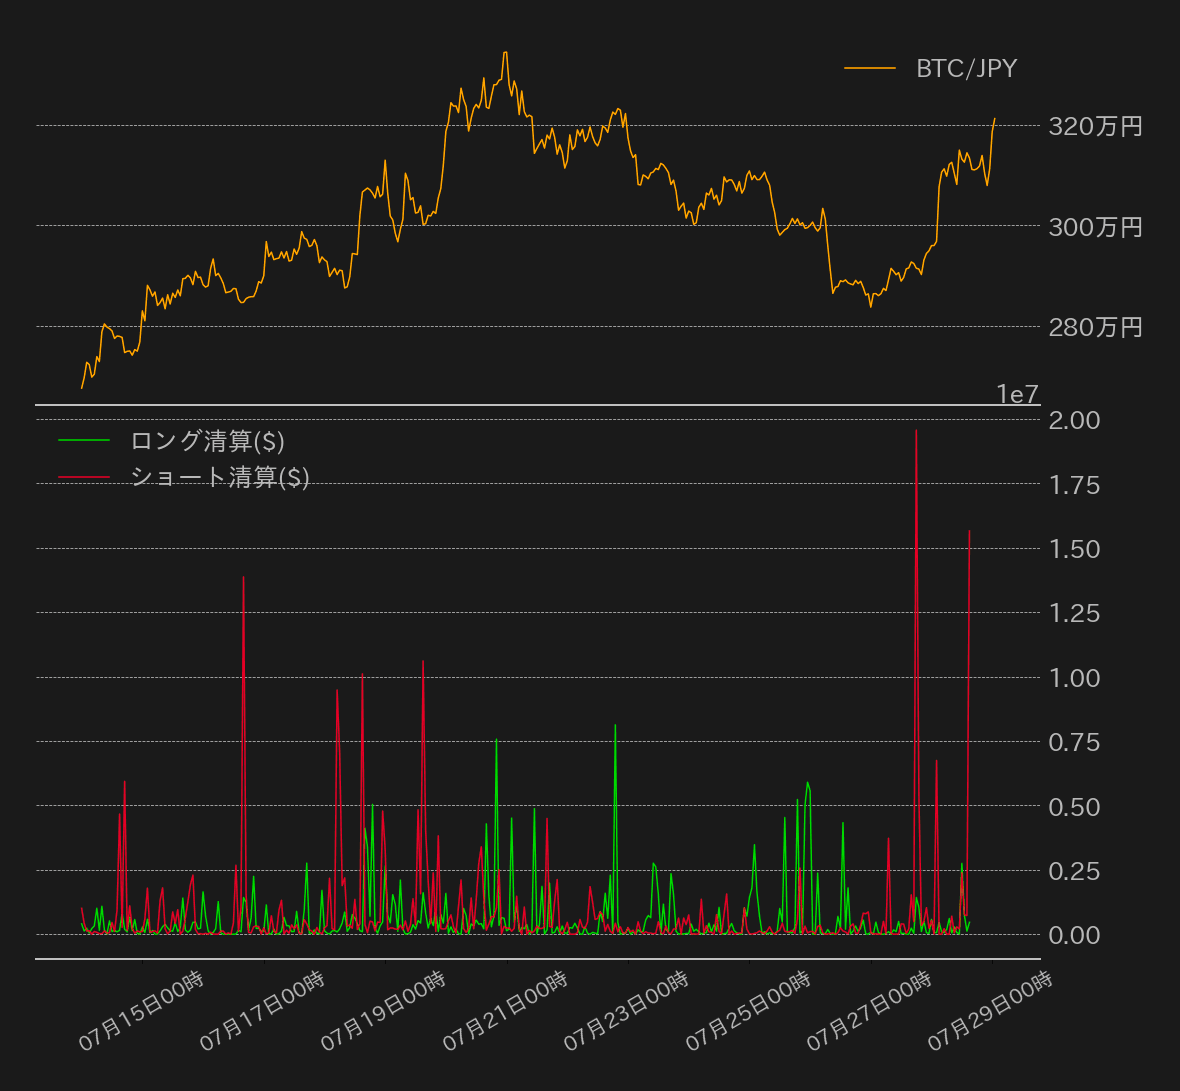Click the highest peak of the BTC/JPY line

[505, 53]
